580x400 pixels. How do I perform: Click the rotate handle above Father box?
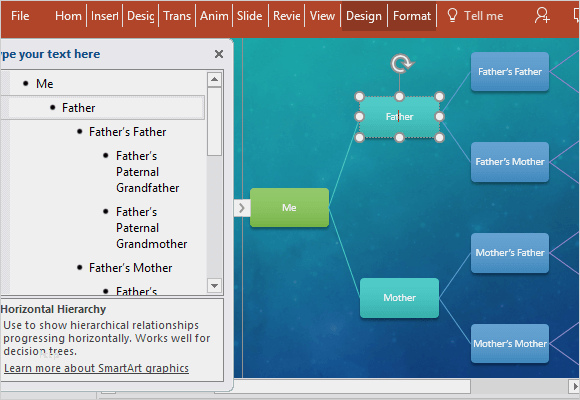point(401,63)
